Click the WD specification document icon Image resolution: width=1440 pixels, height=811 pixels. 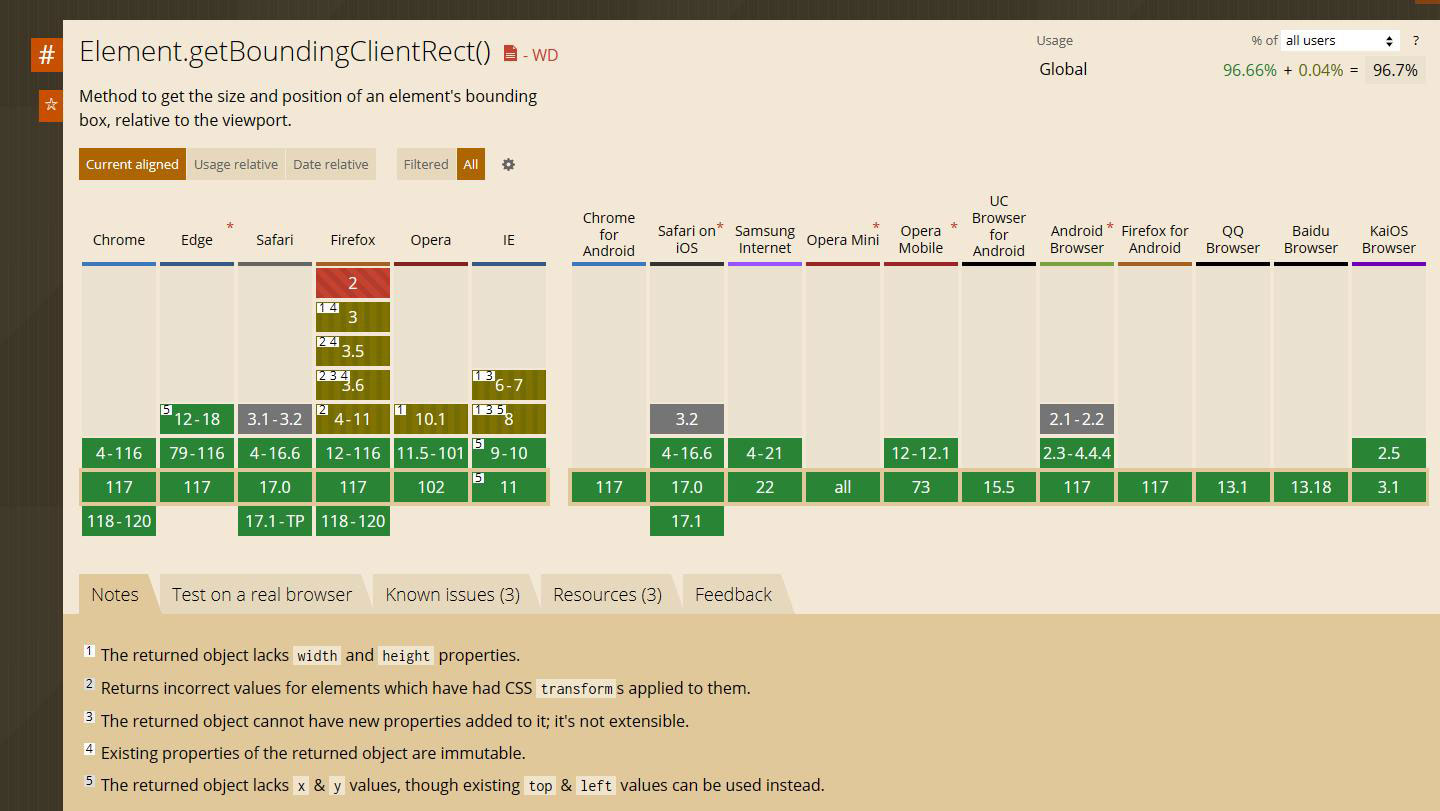[511, 54]
